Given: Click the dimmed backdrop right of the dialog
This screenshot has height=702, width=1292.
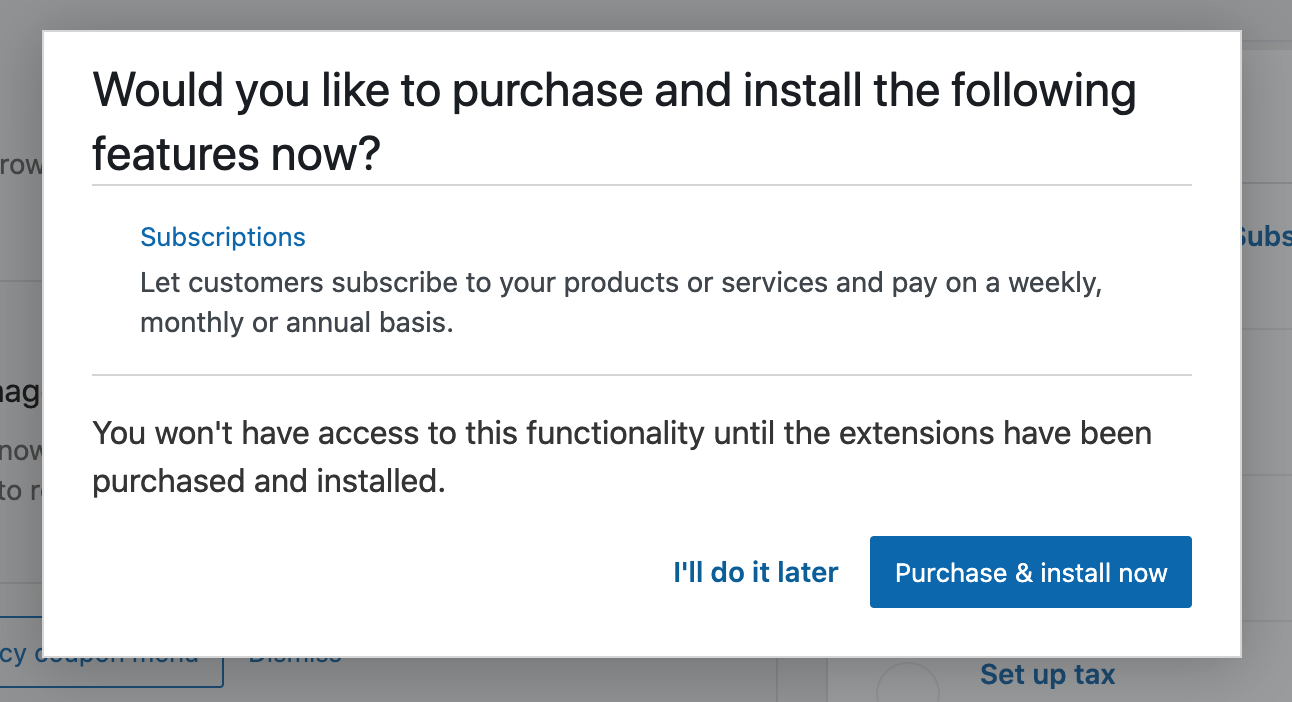Looking at the screenshot, I should click(1267, 400).
